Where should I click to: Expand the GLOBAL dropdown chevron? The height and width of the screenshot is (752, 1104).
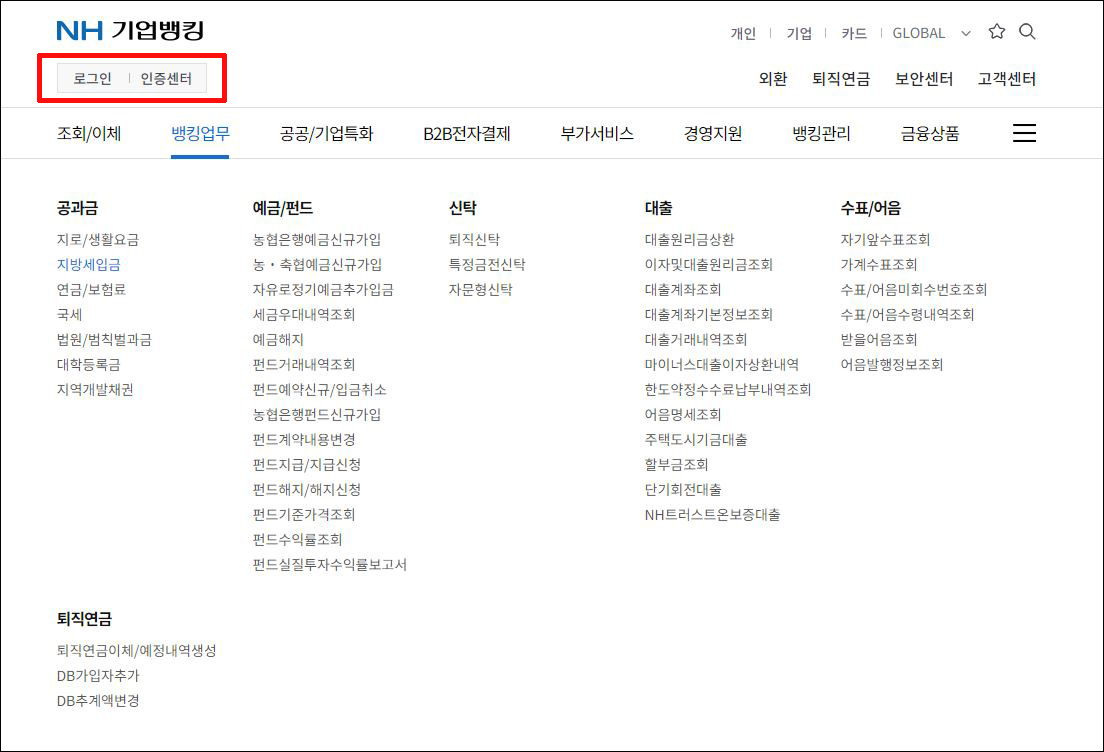click(966, 33)
